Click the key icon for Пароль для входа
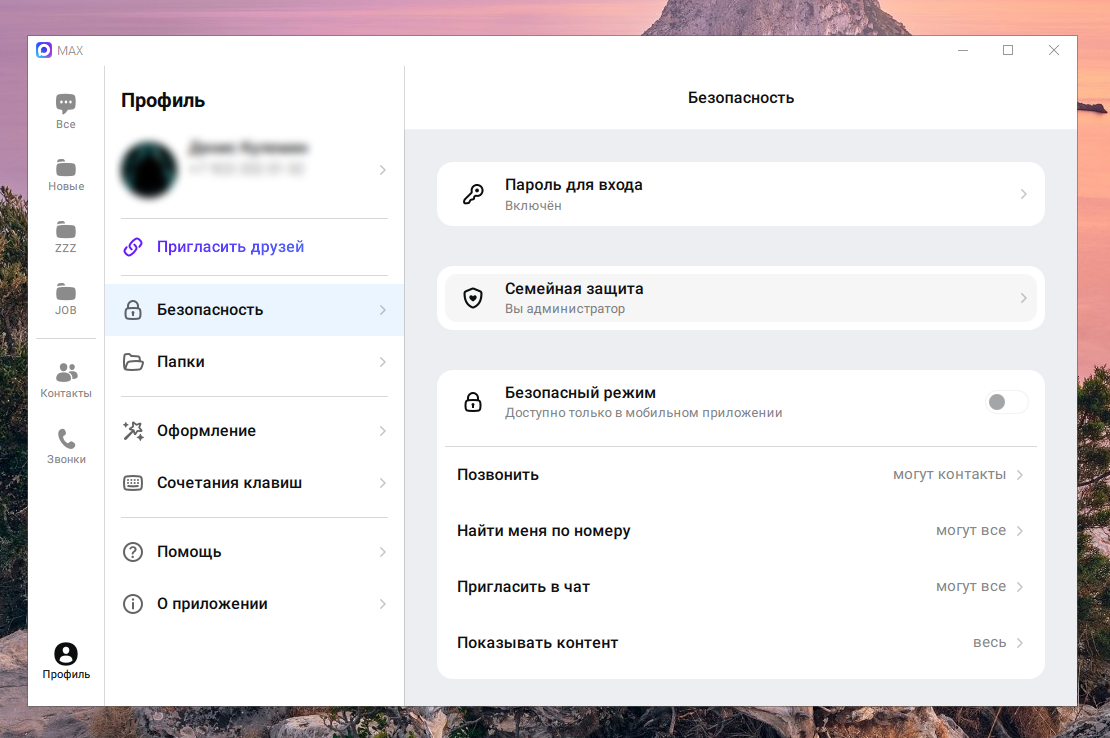The image size is (1110, 738). click(x=473, y=194)
